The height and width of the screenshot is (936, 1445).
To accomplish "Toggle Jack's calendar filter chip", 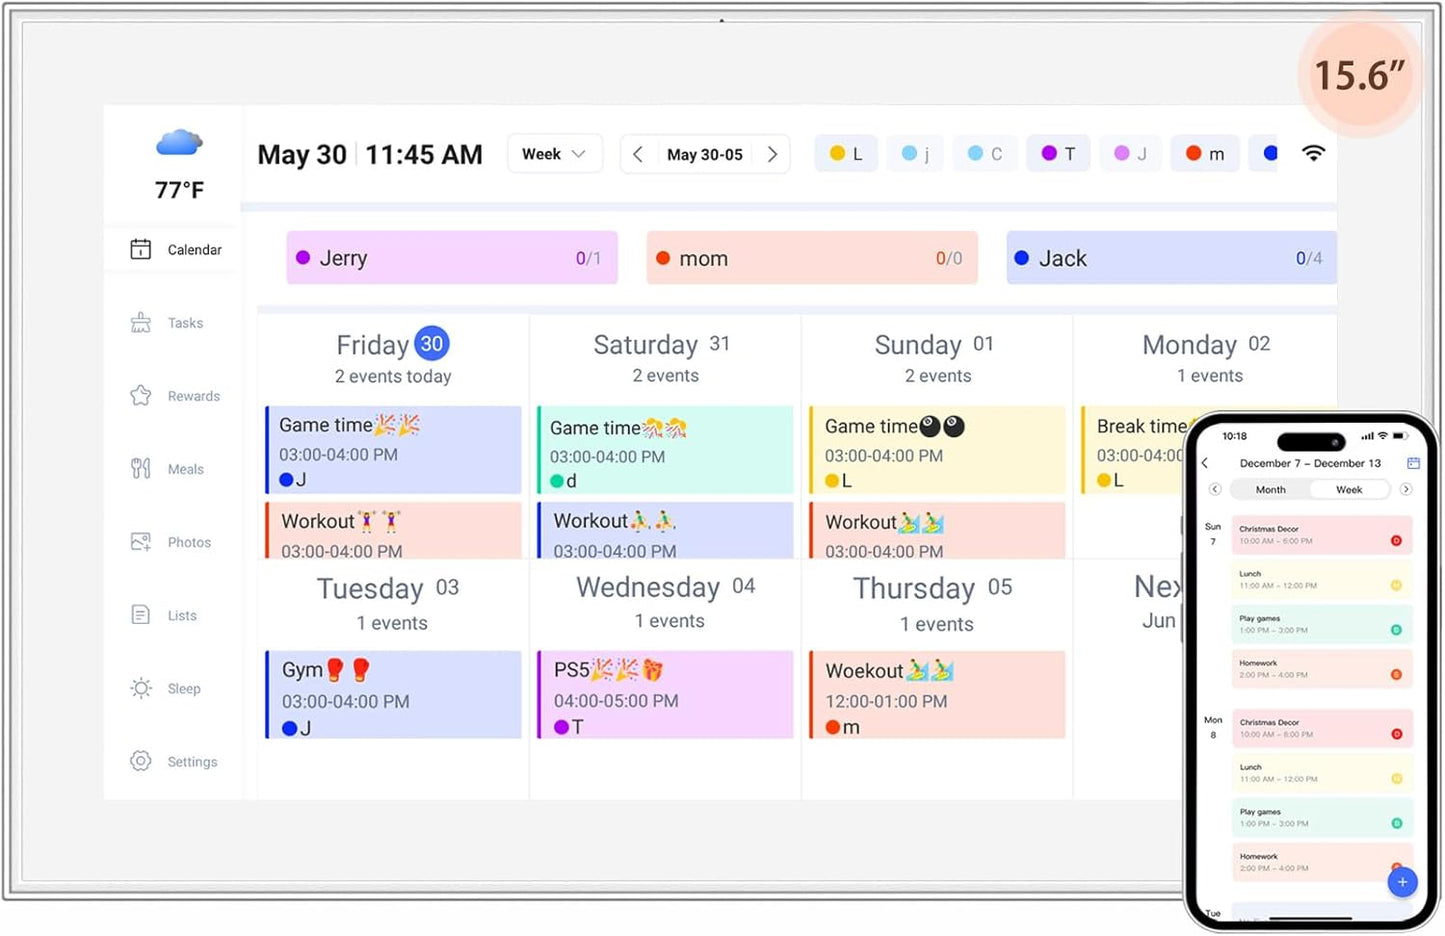I will 1169,257.
